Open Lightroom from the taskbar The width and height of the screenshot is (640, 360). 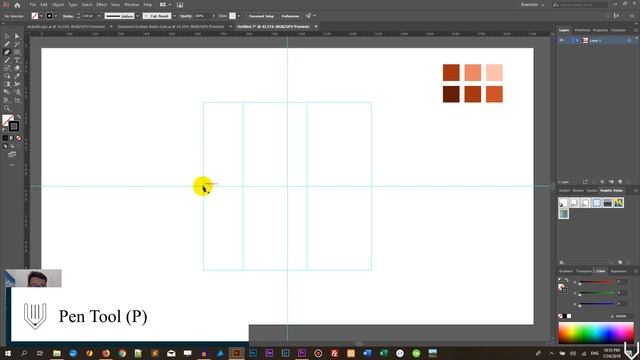285,353
